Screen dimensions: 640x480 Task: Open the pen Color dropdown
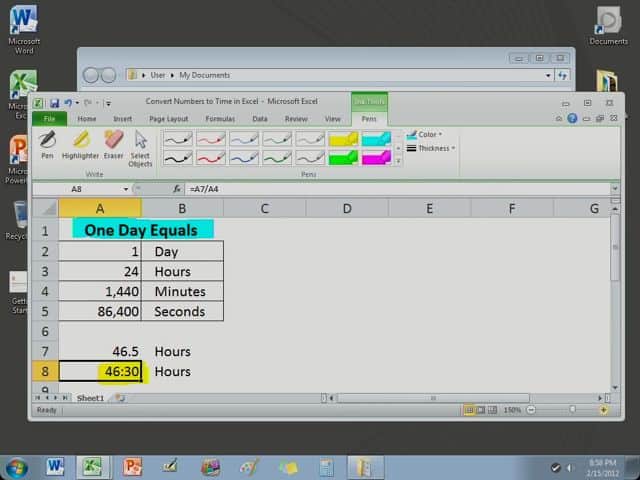[x=424, y=134]
